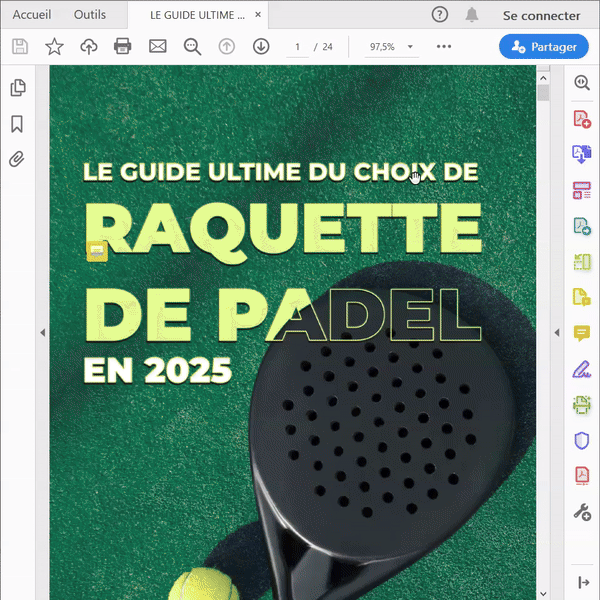The height and width of the screenshot is (600, 600).
Task: Select the Edit PDF tool
Action: click(x=582, y=190)
